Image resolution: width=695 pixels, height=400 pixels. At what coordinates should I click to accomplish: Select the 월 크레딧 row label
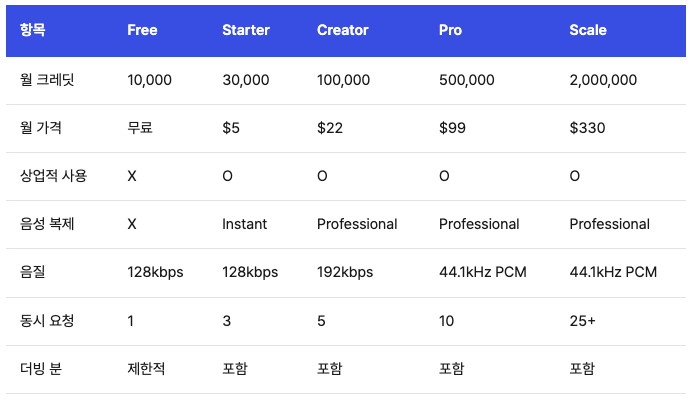click(x=47, y=80)
